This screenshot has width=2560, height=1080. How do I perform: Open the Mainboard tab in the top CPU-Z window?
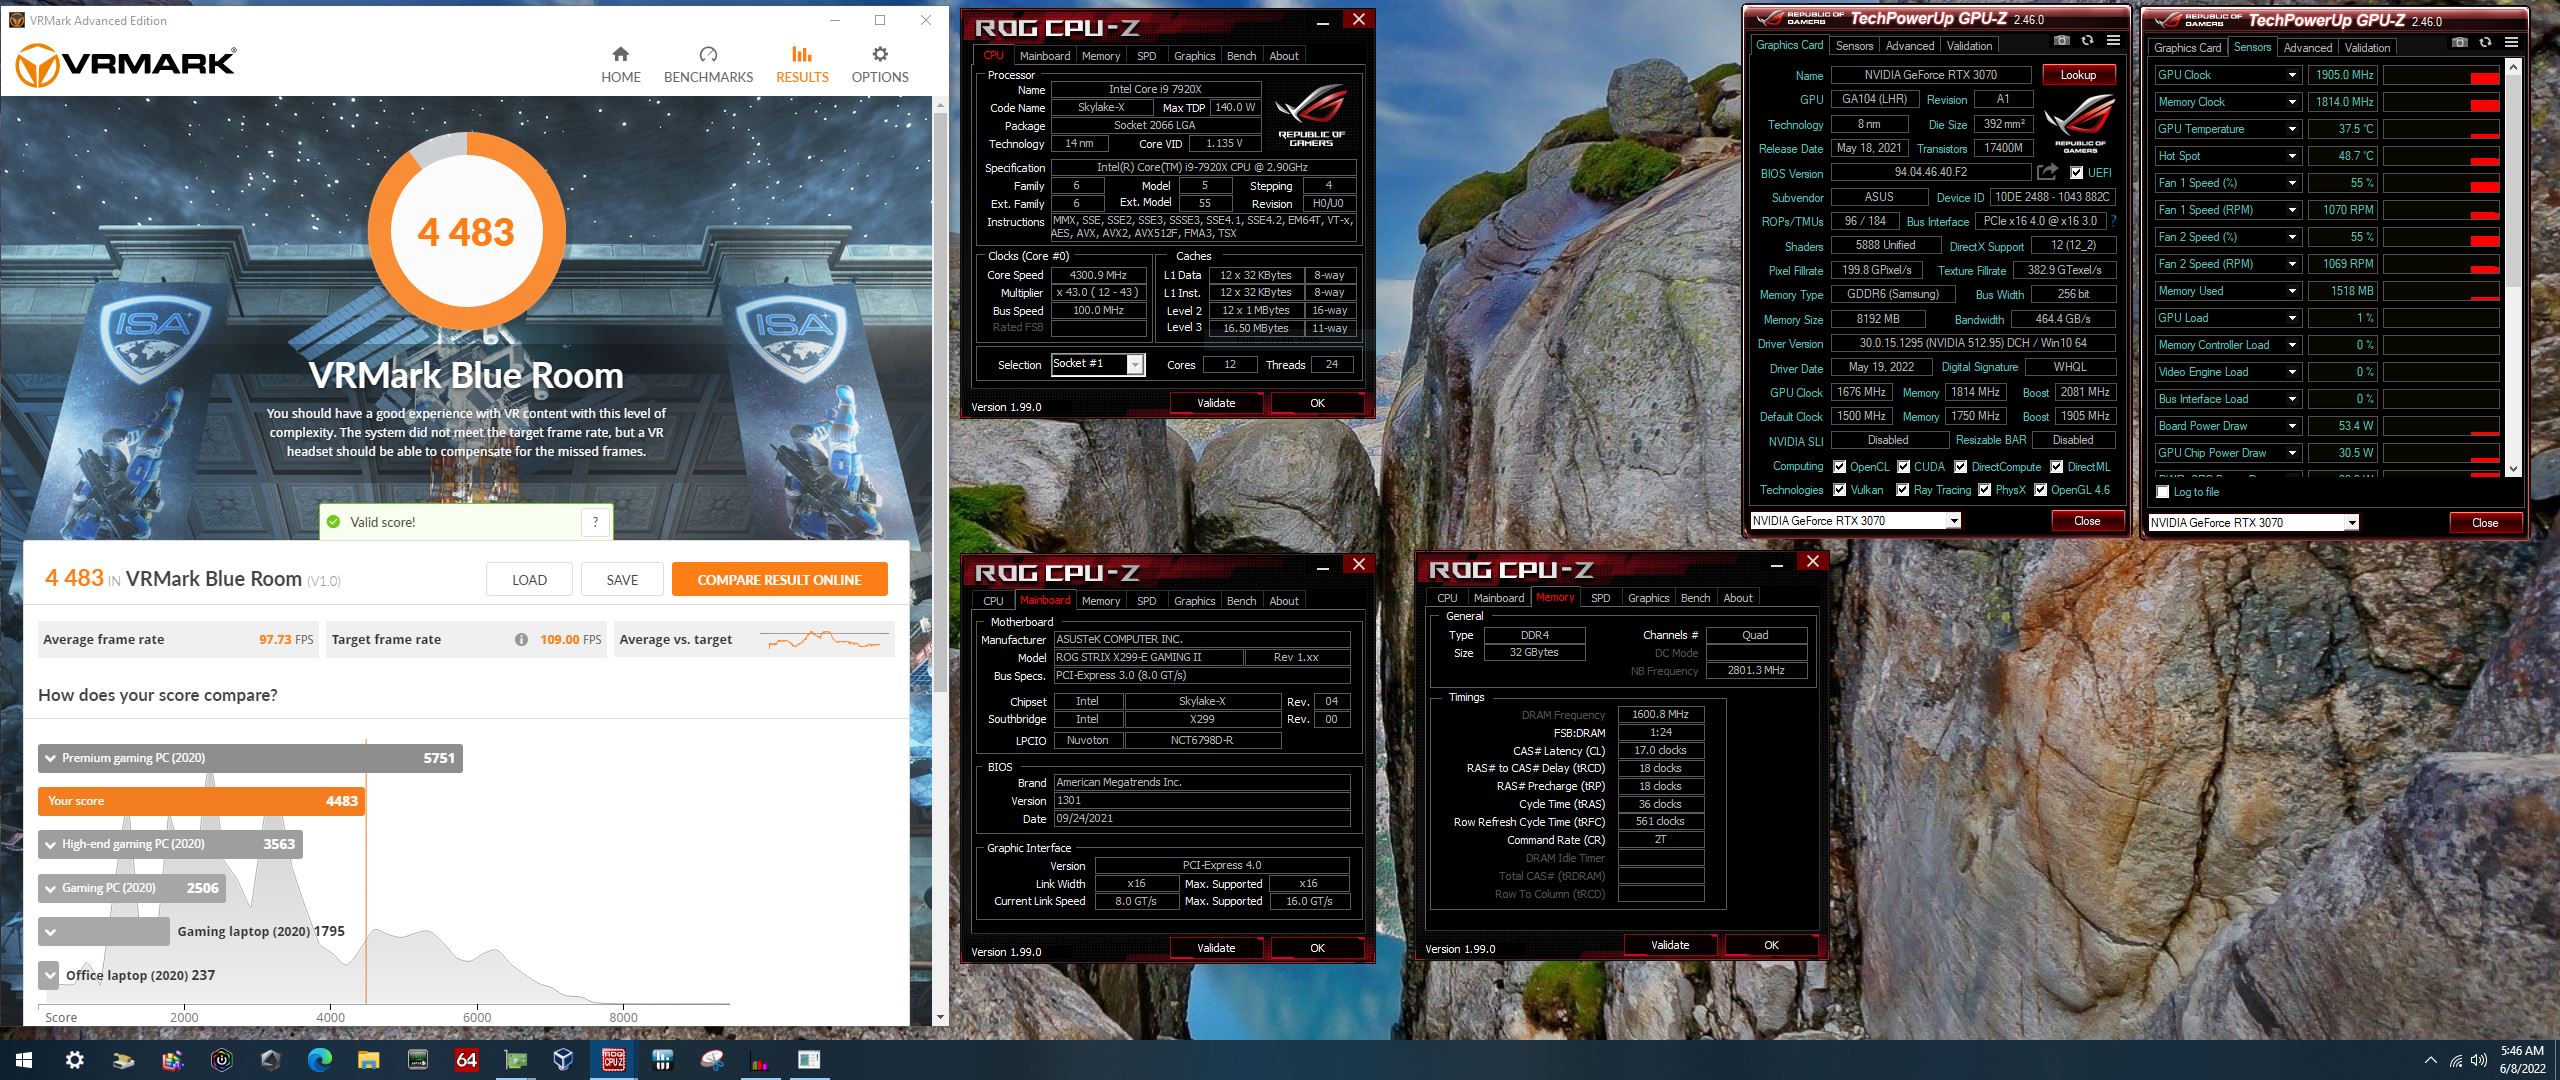click(x=1044, y=56)
